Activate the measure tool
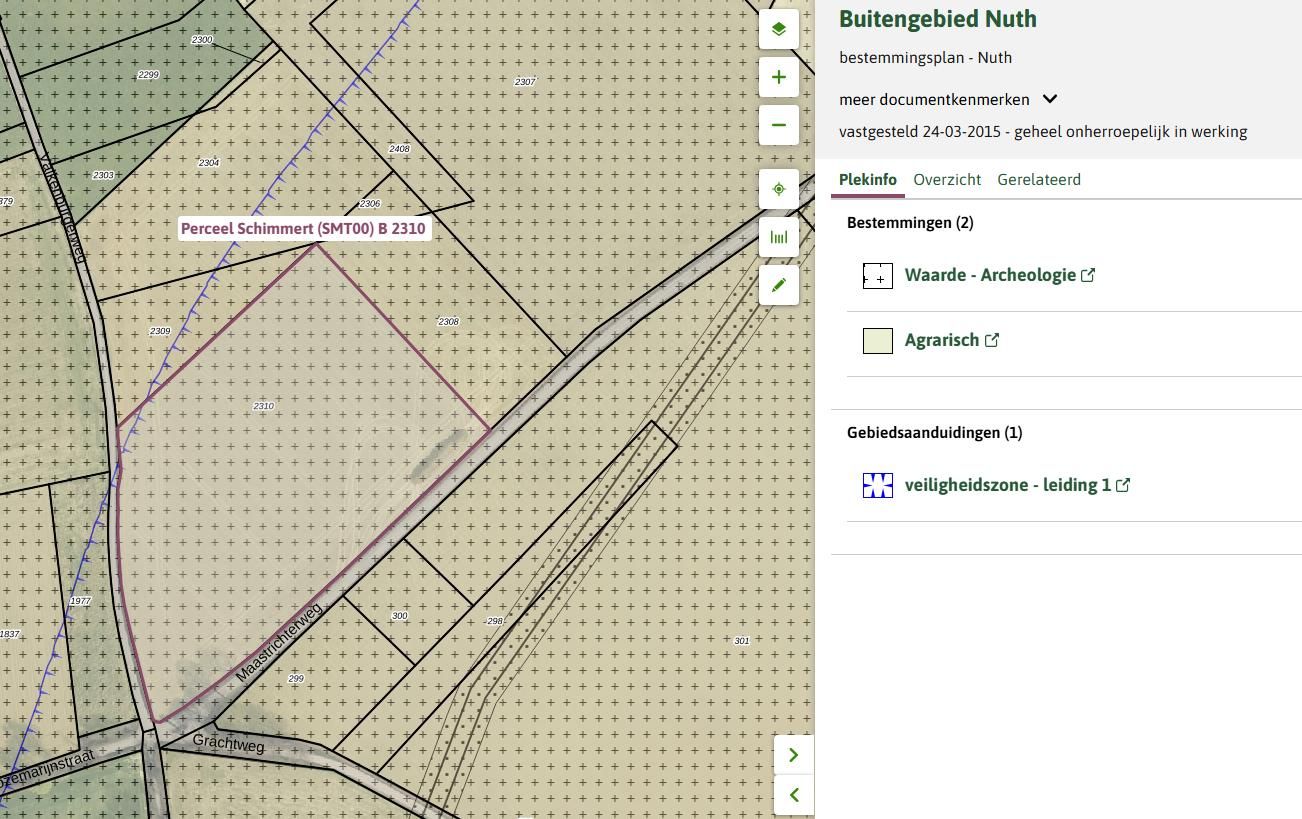This screenshot has width=1302, height=819. 778,237
